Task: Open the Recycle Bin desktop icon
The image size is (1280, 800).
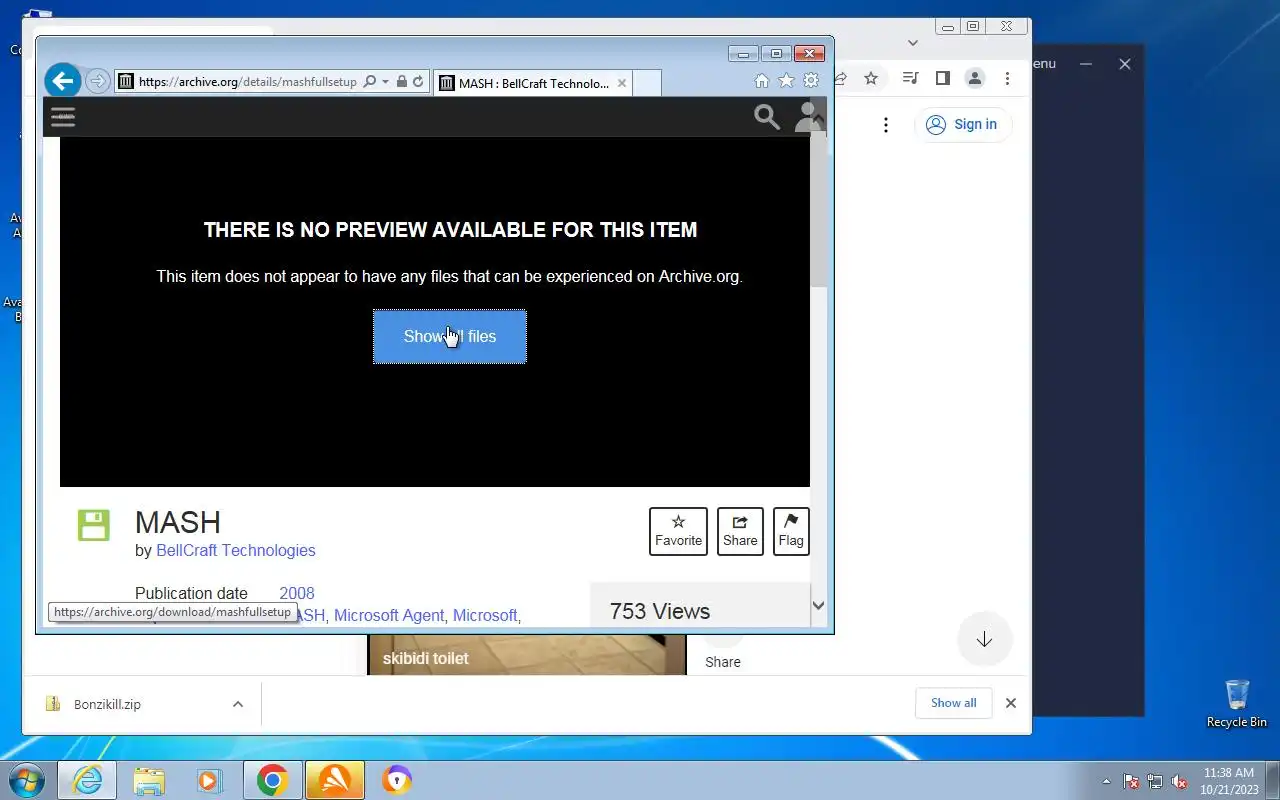Action: (x=1237, y=704)
